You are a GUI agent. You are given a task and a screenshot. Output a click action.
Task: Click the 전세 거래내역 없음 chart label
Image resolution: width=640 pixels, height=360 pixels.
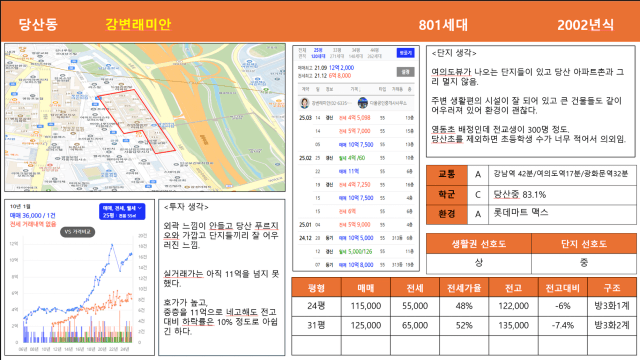click(33, 224)
